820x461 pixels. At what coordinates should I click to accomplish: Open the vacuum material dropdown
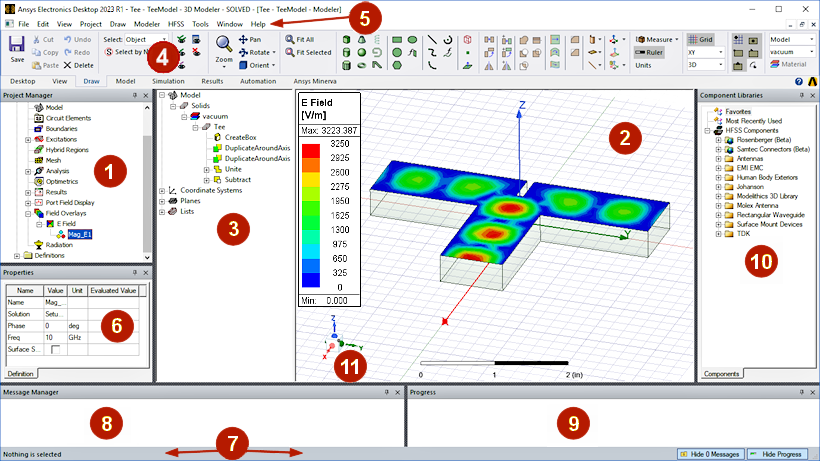pos(792,52)
